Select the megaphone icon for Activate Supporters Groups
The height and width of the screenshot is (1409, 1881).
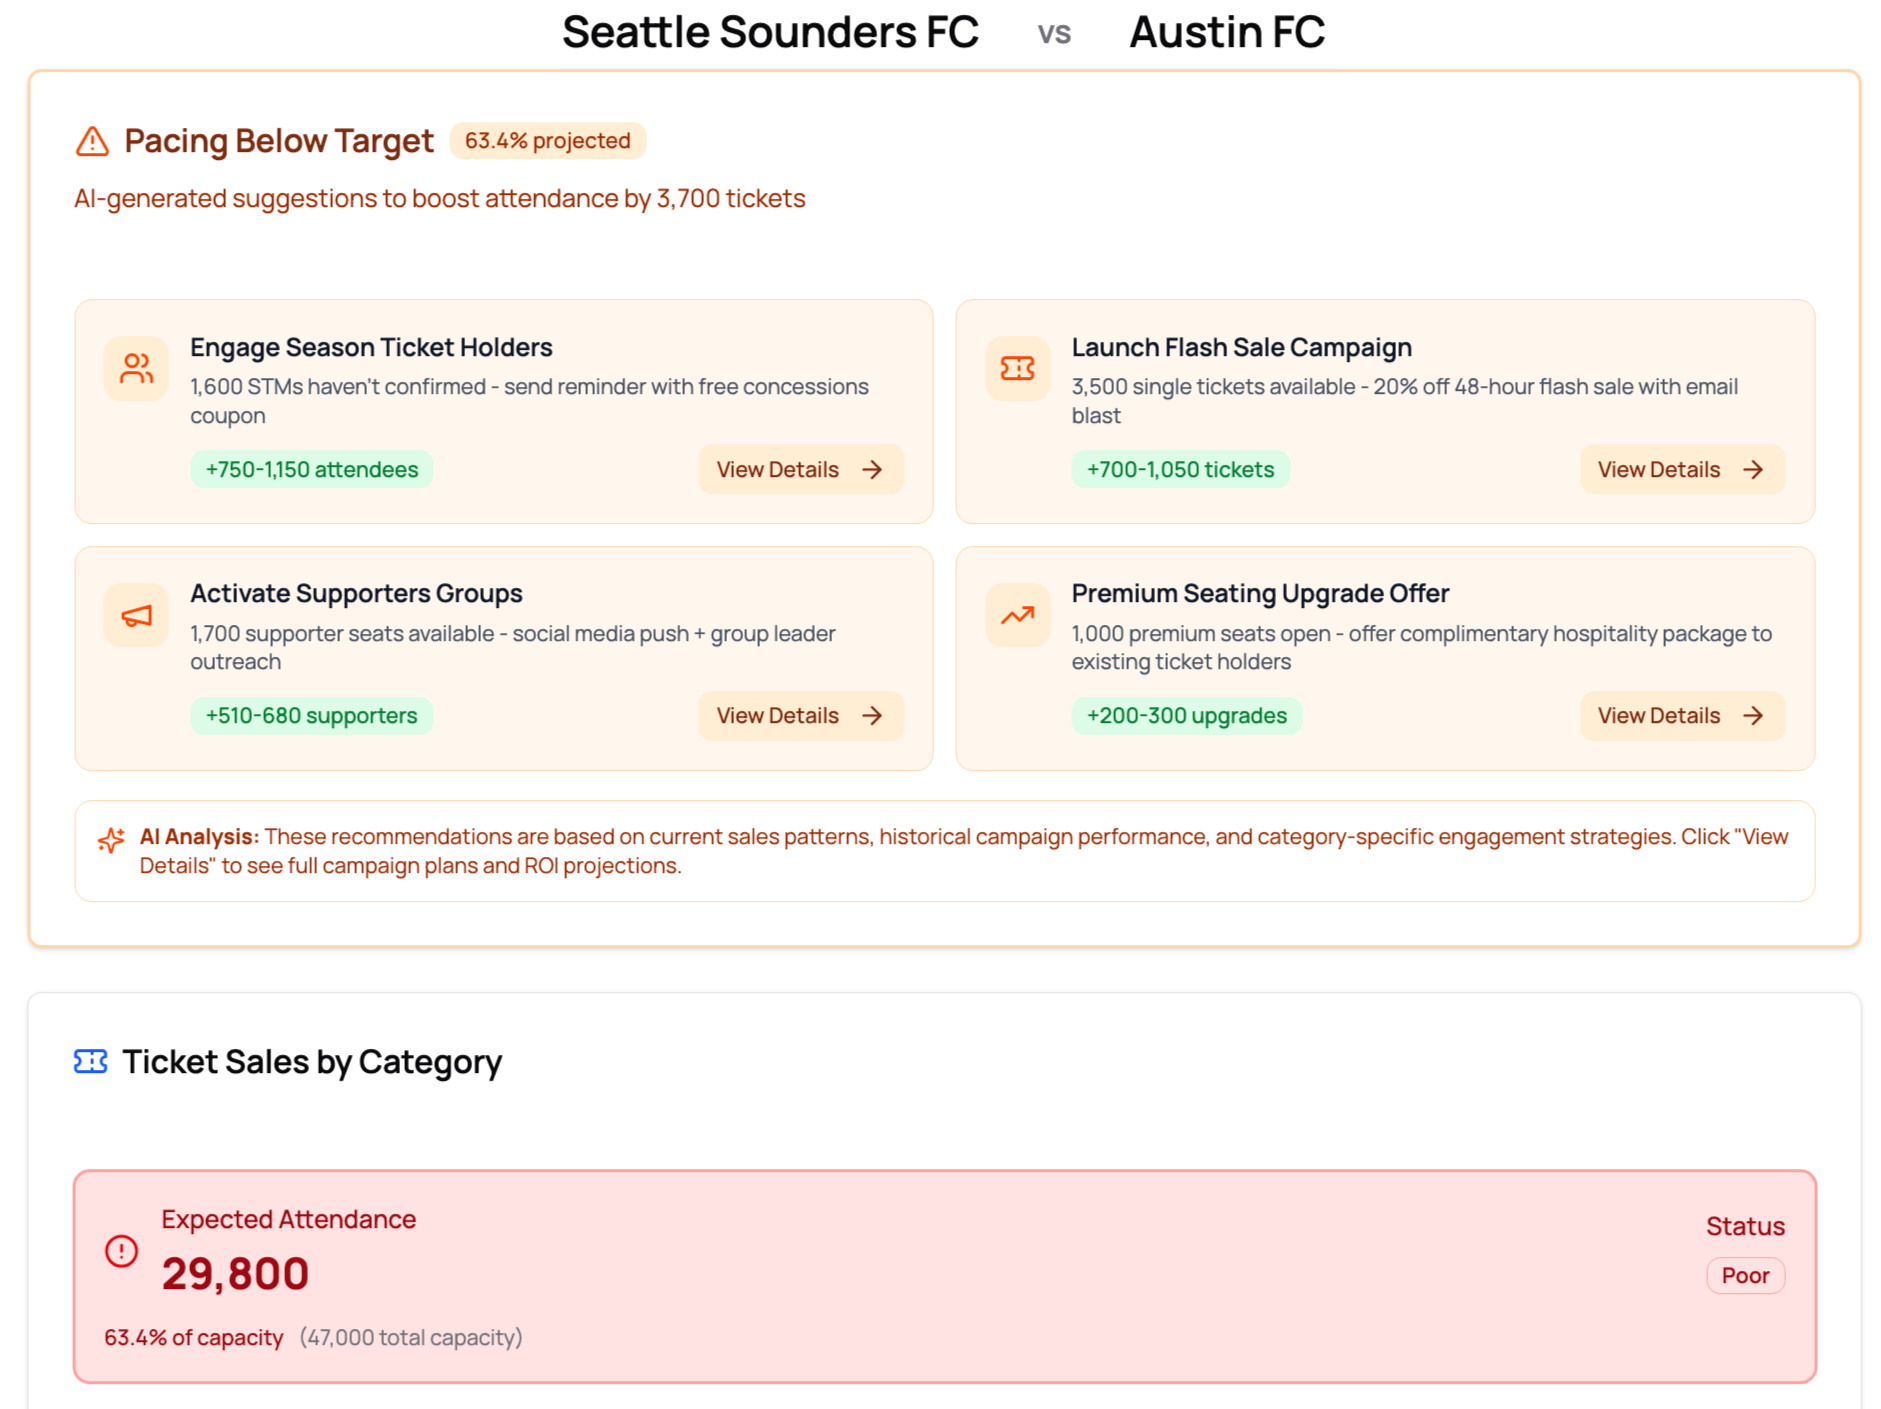point(135,615)
